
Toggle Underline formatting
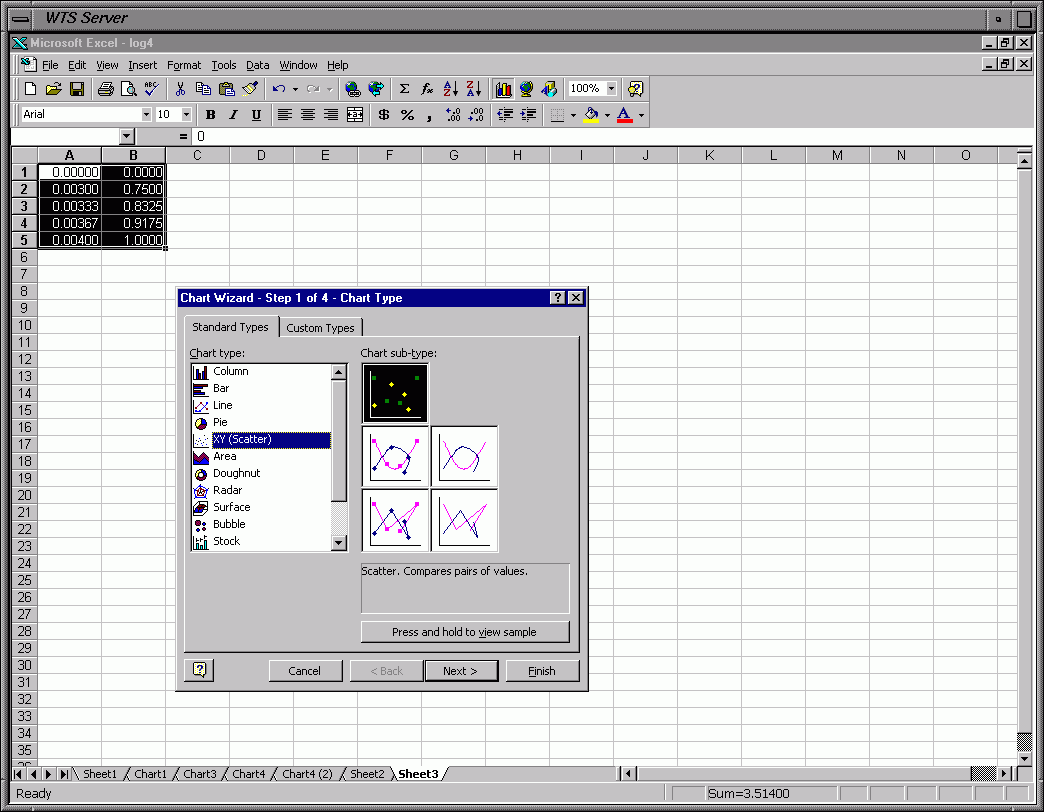(256, 115)
